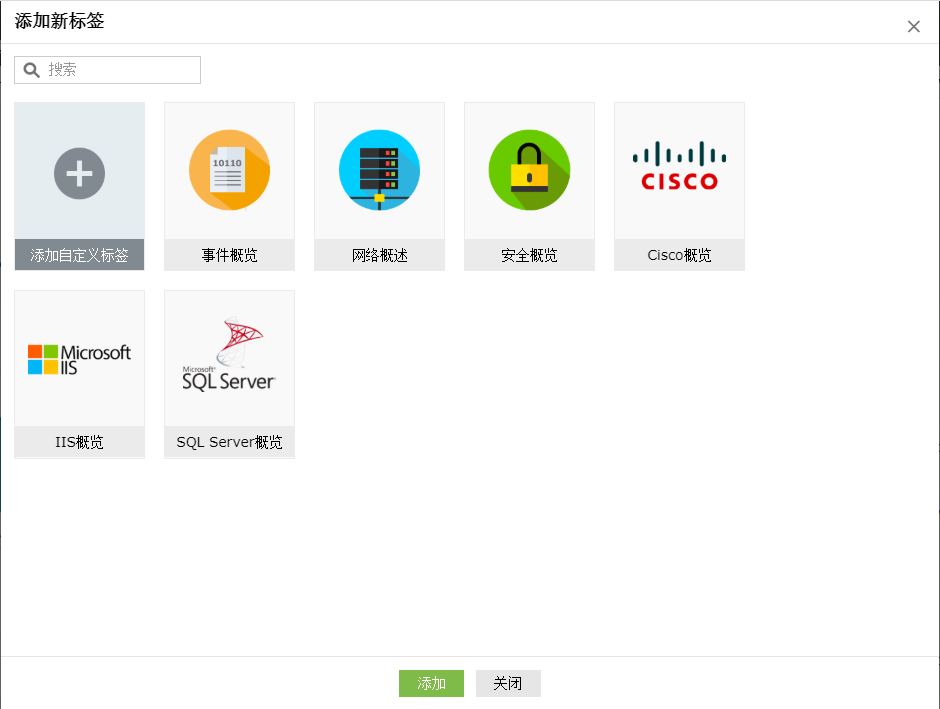This screenshot has height=709, width=940.
Task: Select the 事件概览 document icon
Action: click(229, 170)
